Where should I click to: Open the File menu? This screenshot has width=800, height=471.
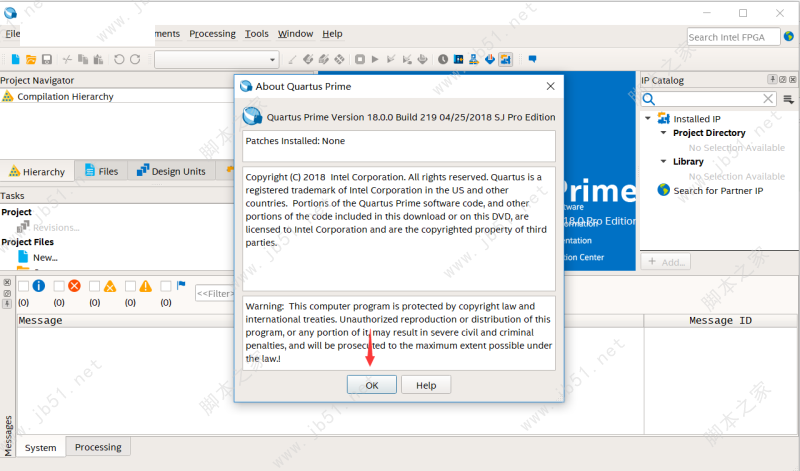tap(12, 34)
